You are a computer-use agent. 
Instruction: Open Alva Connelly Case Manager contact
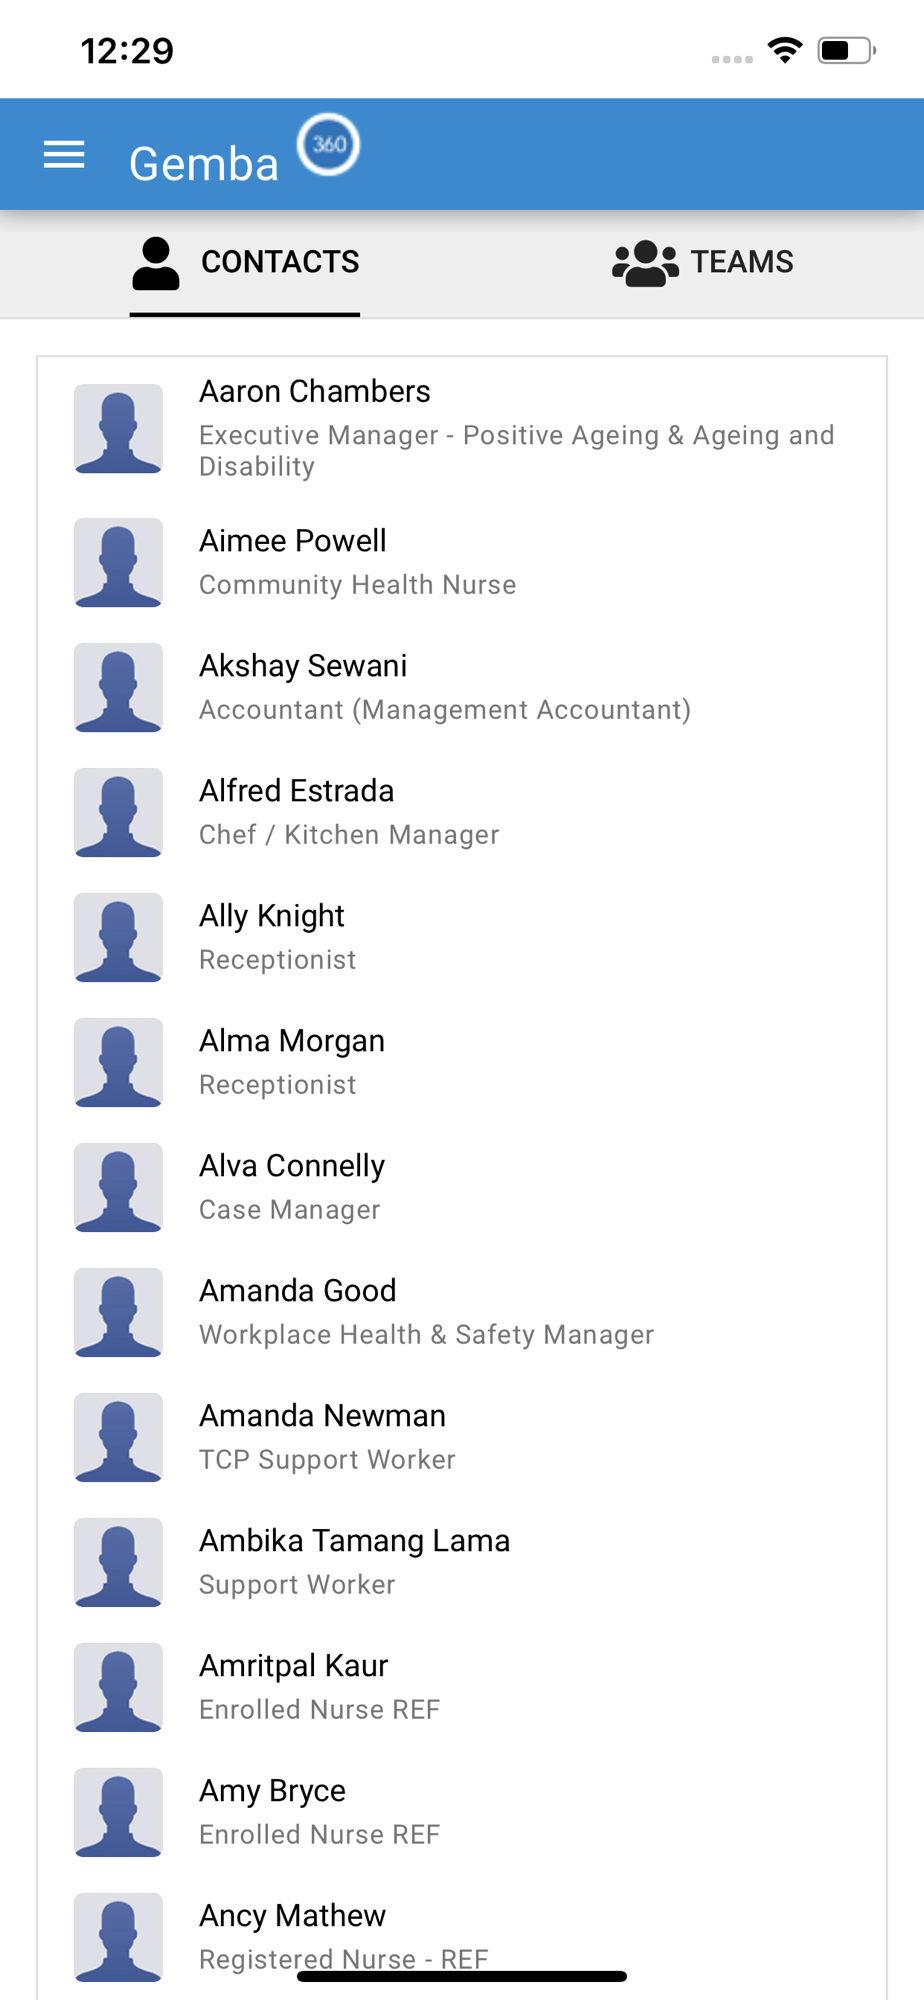(462, 1187)
